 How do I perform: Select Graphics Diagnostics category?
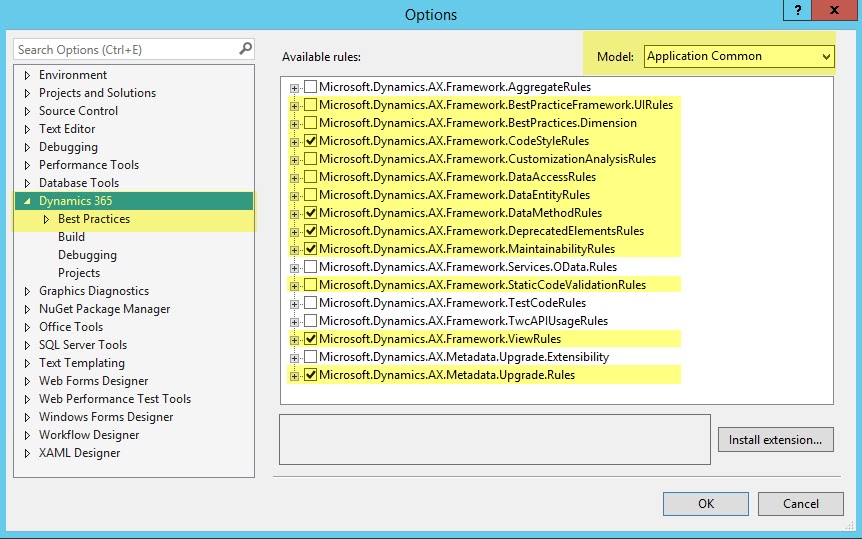point(94,291)
